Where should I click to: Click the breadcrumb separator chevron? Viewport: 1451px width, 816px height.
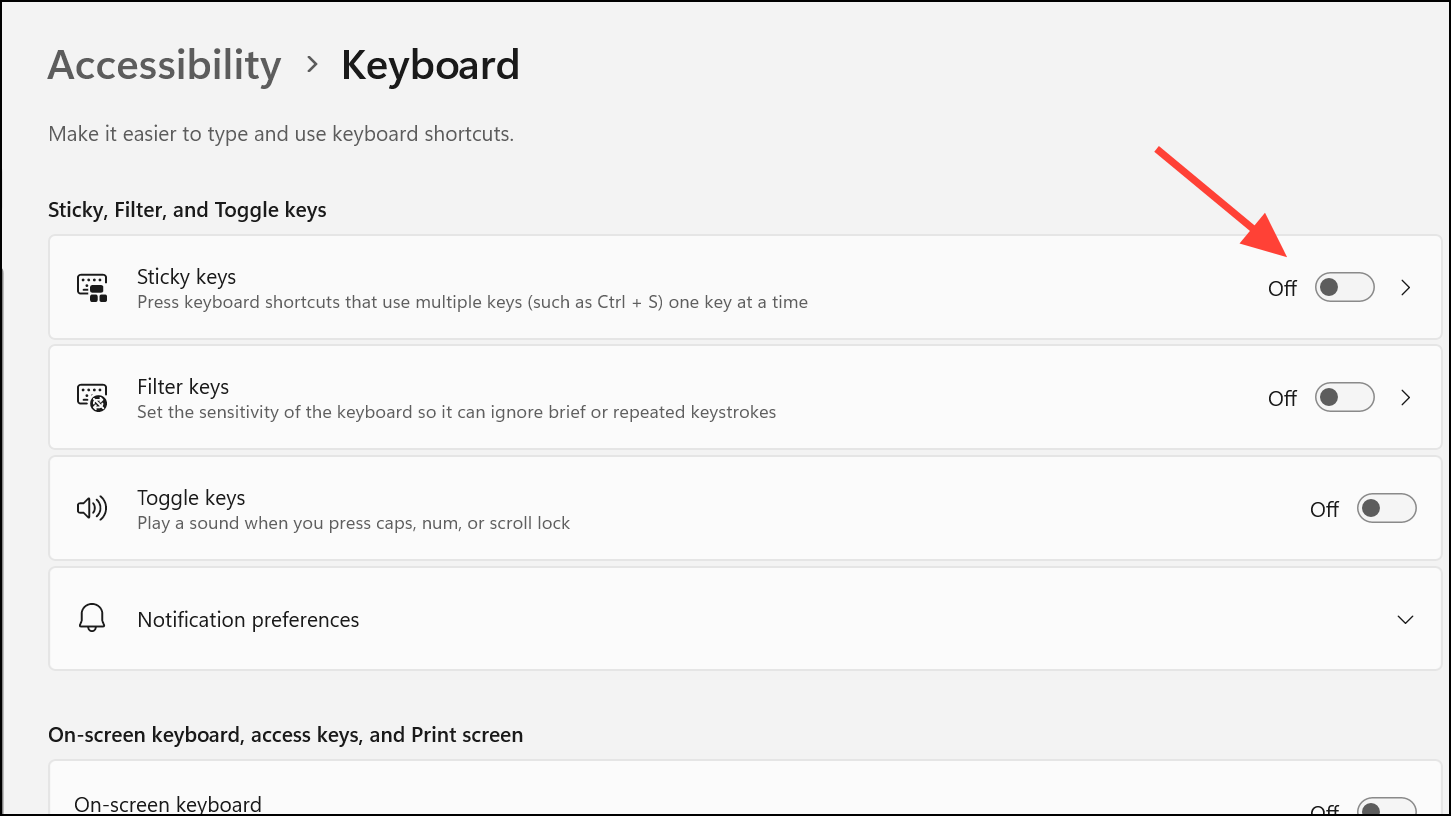pyautogui.click(x=312, y=65)
